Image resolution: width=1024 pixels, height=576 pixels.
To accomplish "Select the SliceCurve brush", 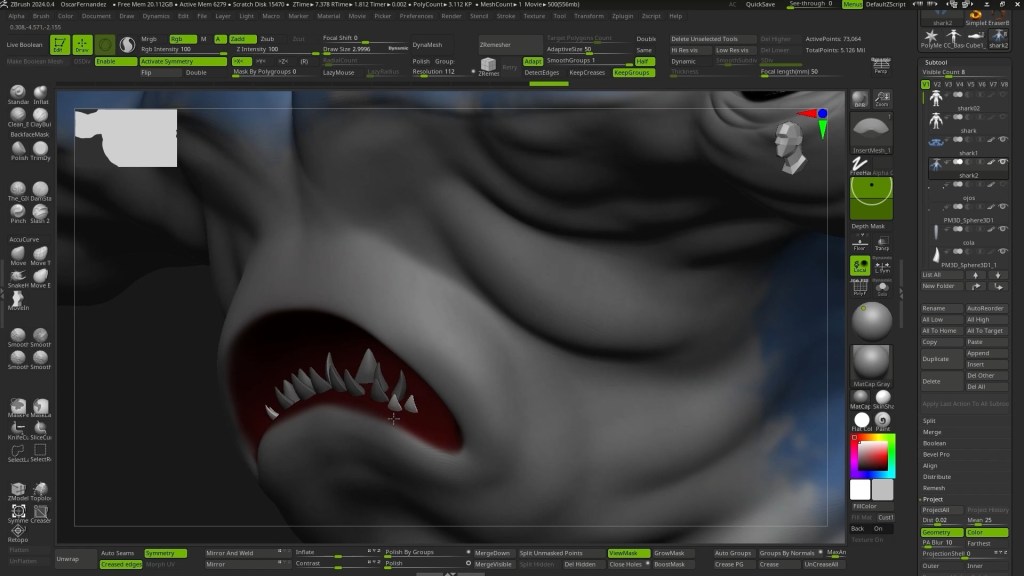I will click(x=40, y=430).
